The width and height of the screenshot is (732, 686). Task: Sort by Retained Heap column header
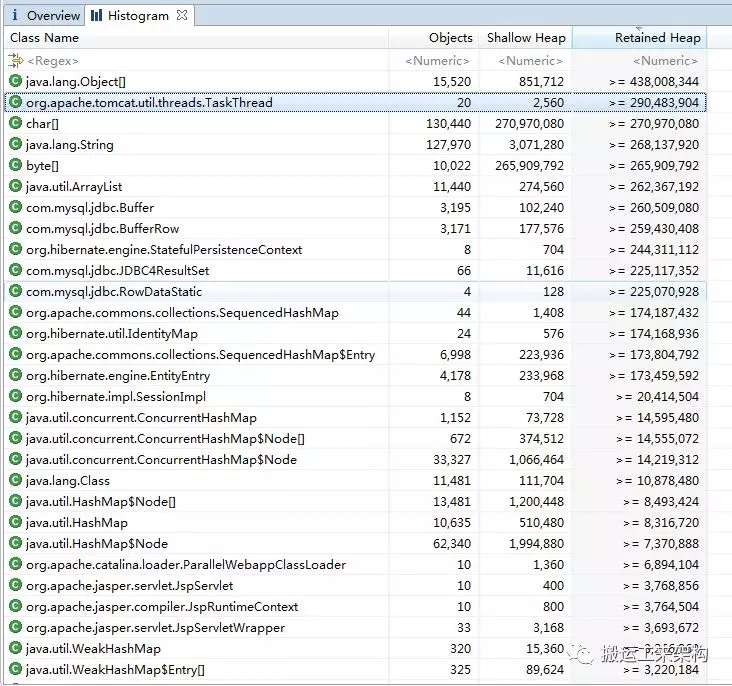[657, 37]
